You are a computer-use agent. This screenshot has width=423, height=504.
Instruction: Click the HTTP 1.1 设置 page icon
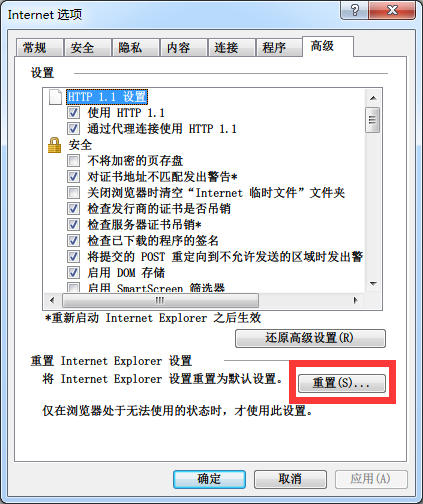click(x=55, y=97)
